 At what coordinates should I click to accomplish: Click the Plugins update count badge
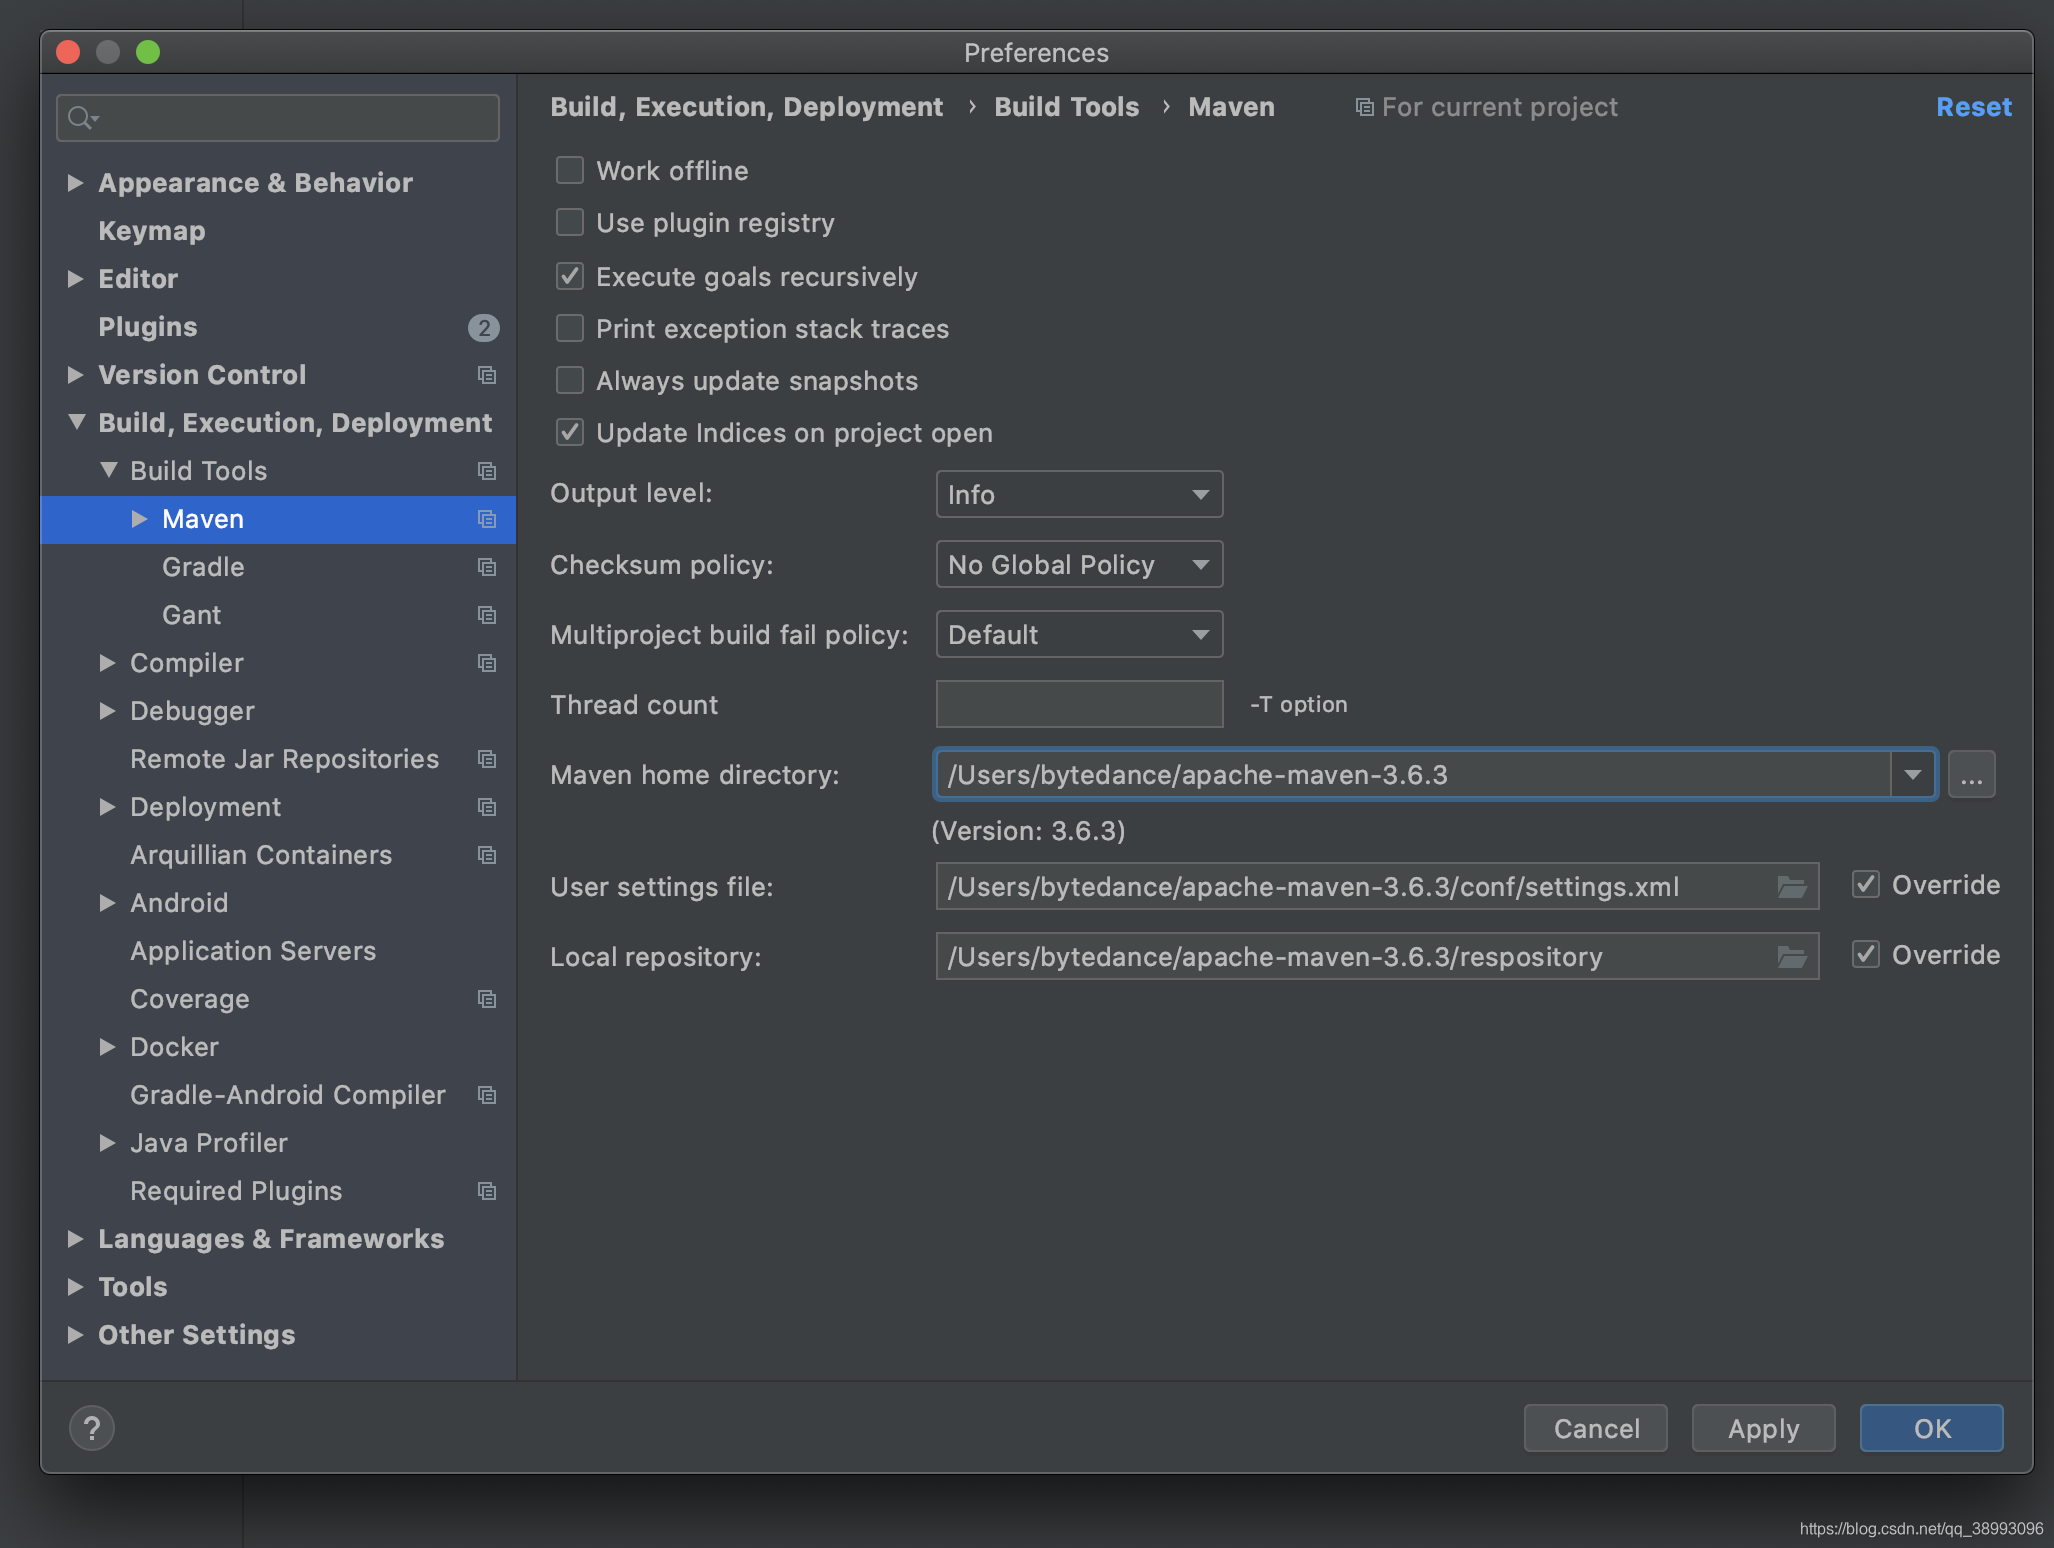click(484, 327)
